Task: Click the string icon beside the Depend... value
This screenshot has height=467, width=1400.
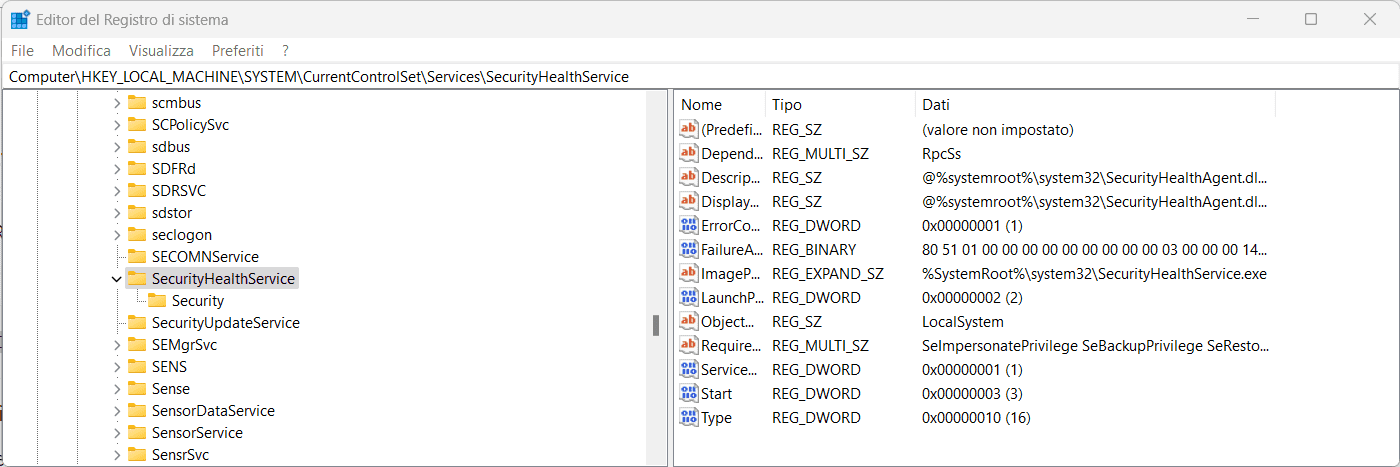Action: pyautogui.click(x=688, y=154)
